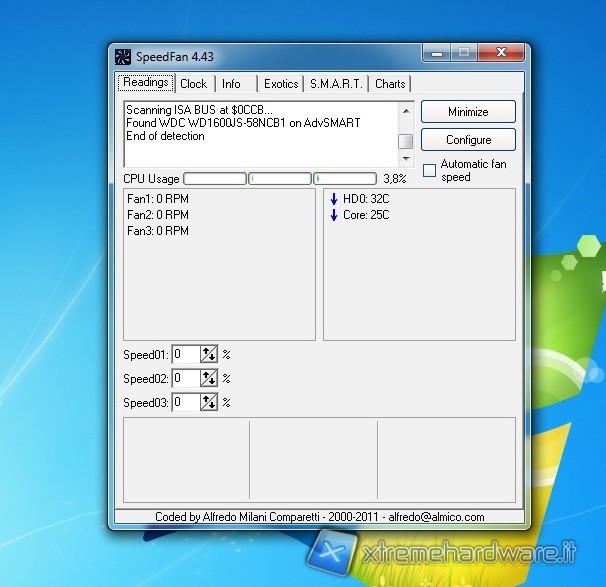The height and width of the screenshot is (587, 606).
Task: Switch to the Clock tab
Action: click(193, 84)
